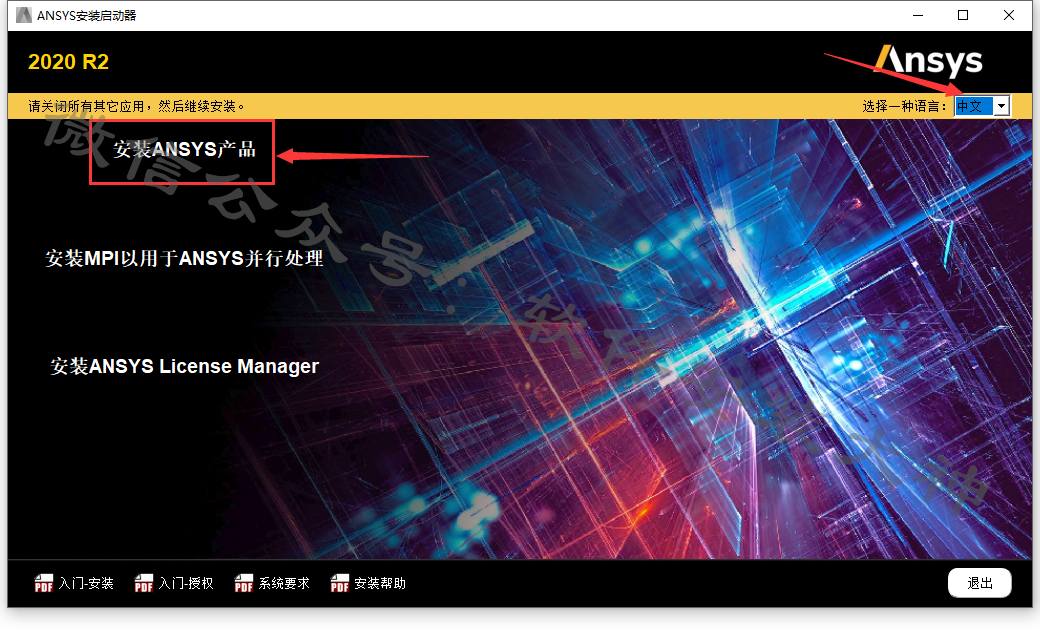Click the 2020 R2 version text
1040x637 pixels.
[68, 62]
